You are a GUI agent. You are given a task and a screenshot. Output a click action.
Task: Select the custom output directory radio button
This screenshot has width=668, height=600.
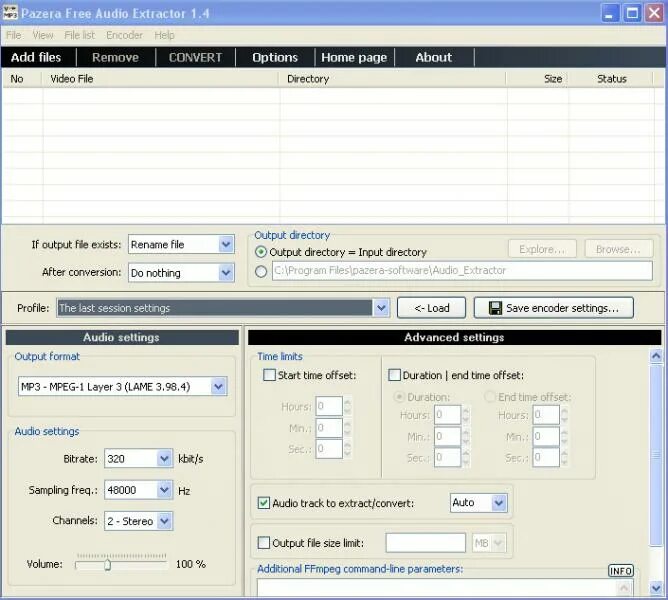point(261,271)
